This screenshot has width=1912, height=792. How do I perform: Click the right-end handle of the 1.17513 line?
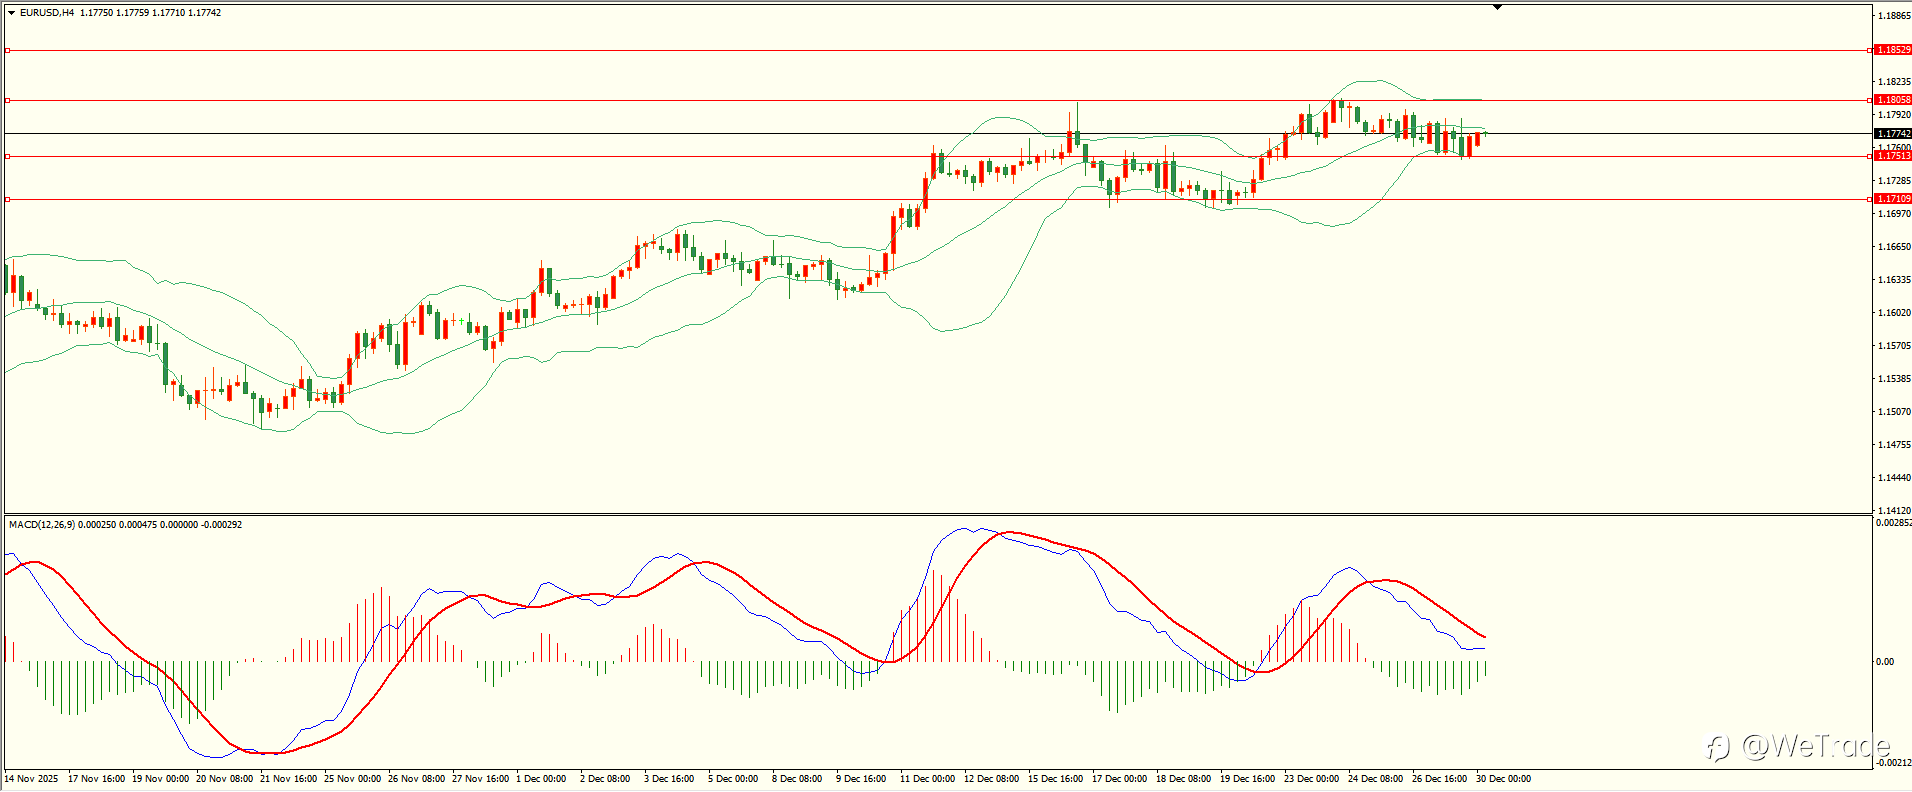[x=1870, y=156]
